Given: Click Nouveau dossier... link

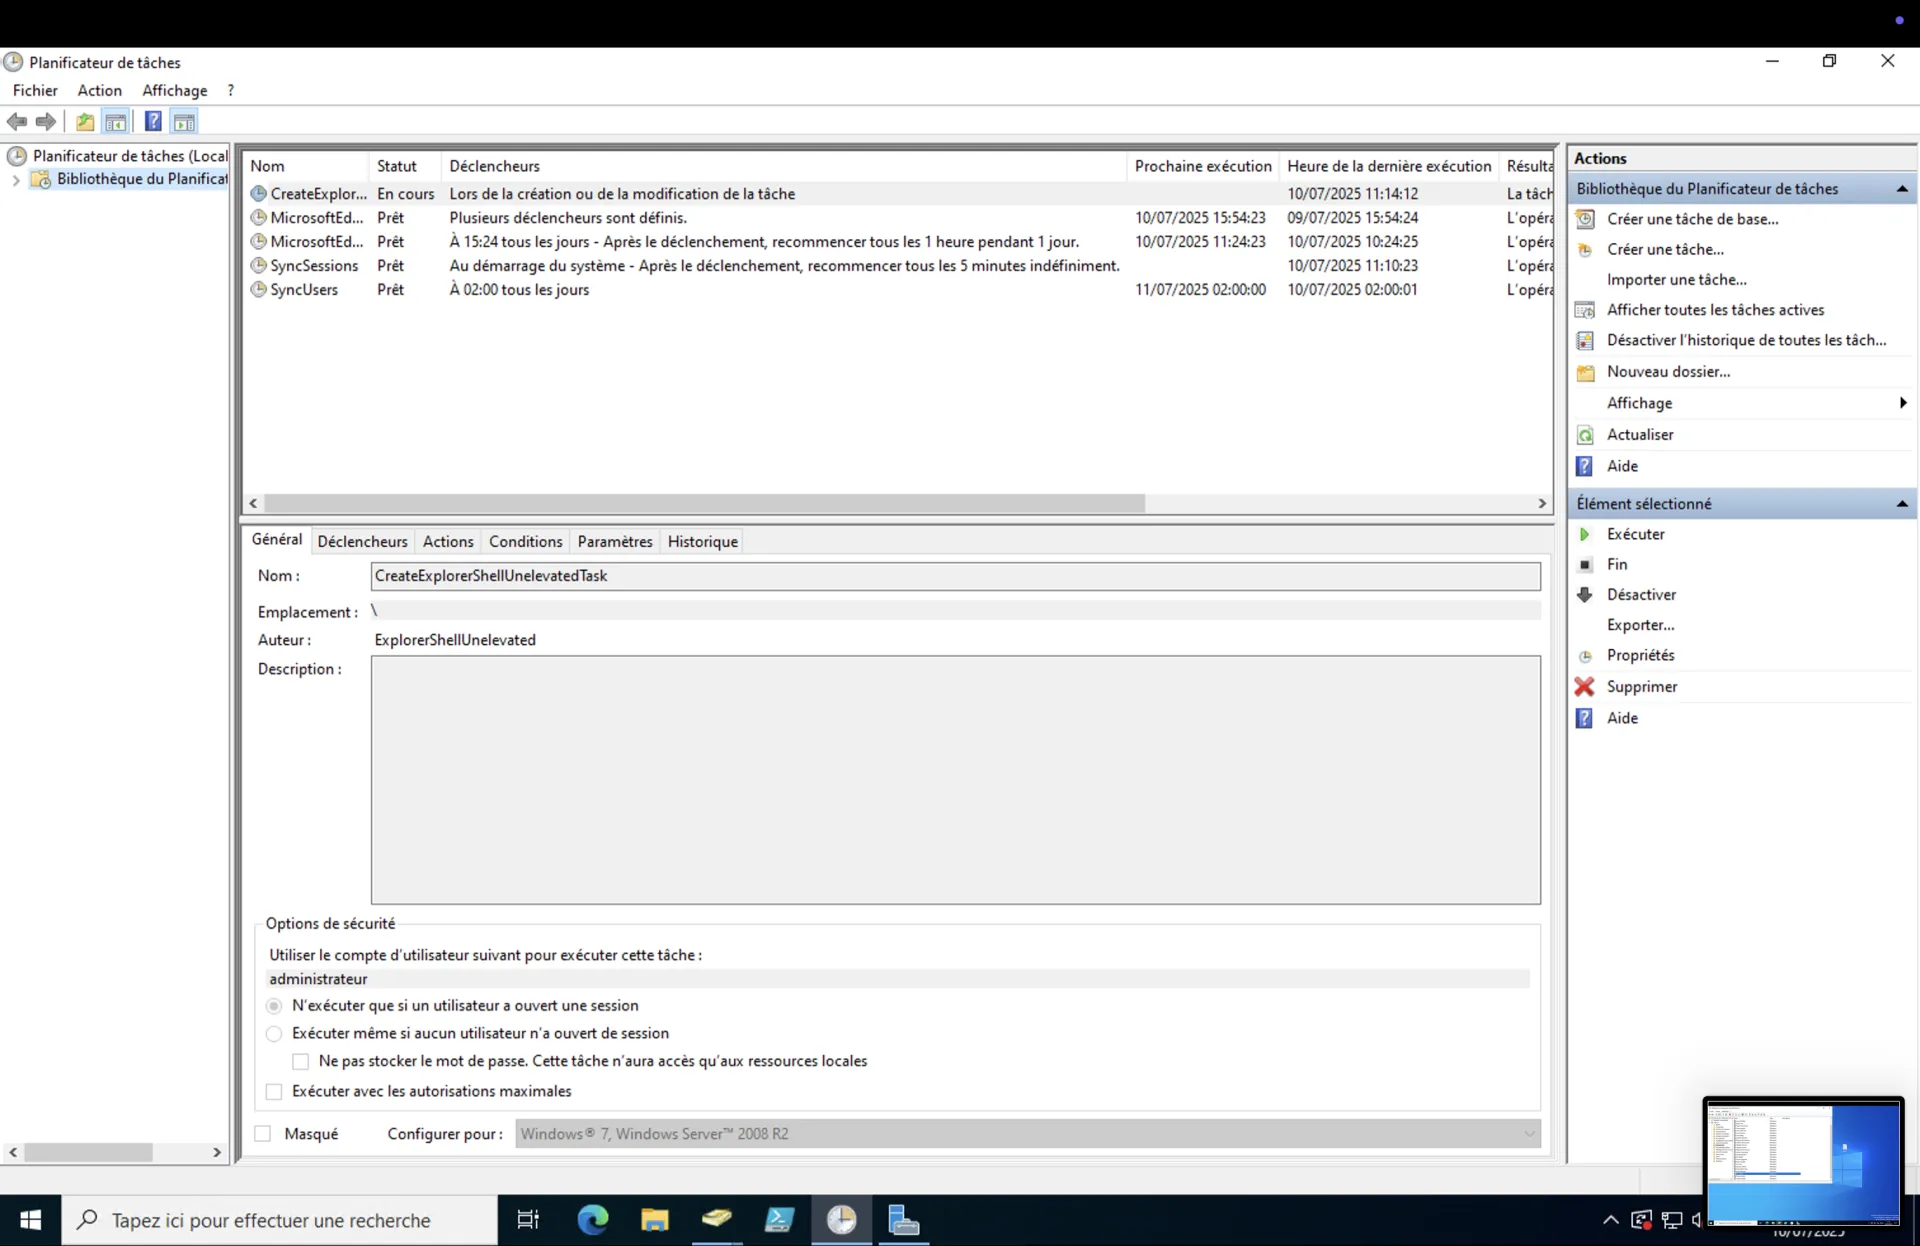Looking at the screenshot, I should point(1668,372).
